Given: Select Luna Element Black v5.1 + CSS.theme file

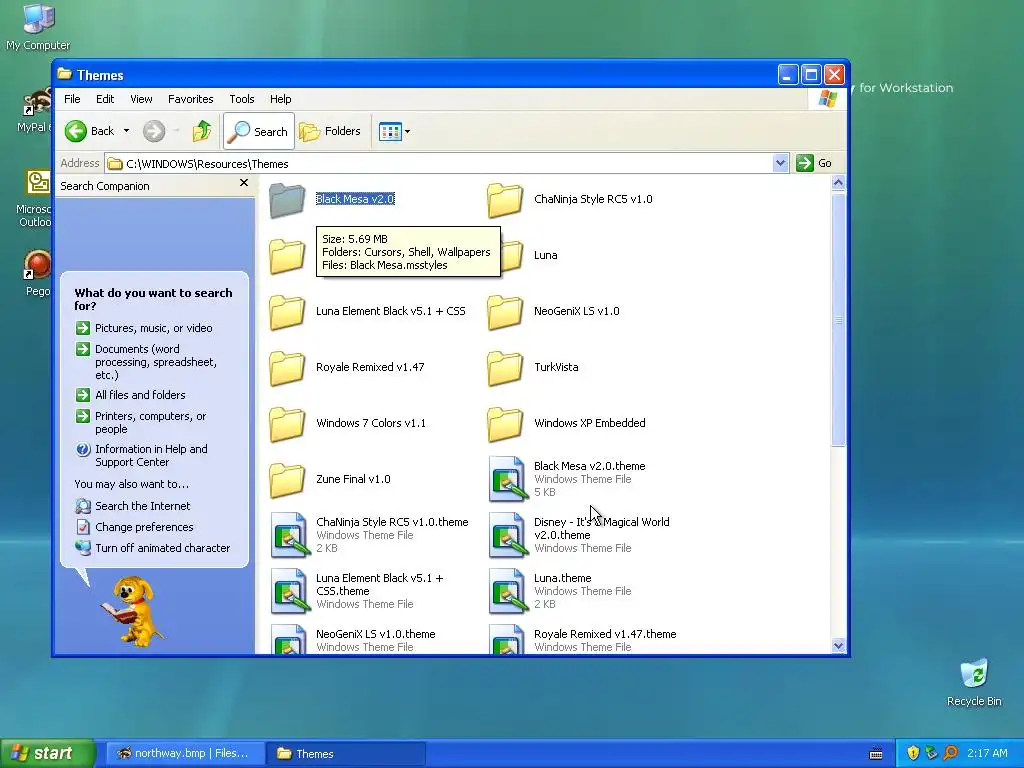Looking at the screenshot, I should [357, 591].
